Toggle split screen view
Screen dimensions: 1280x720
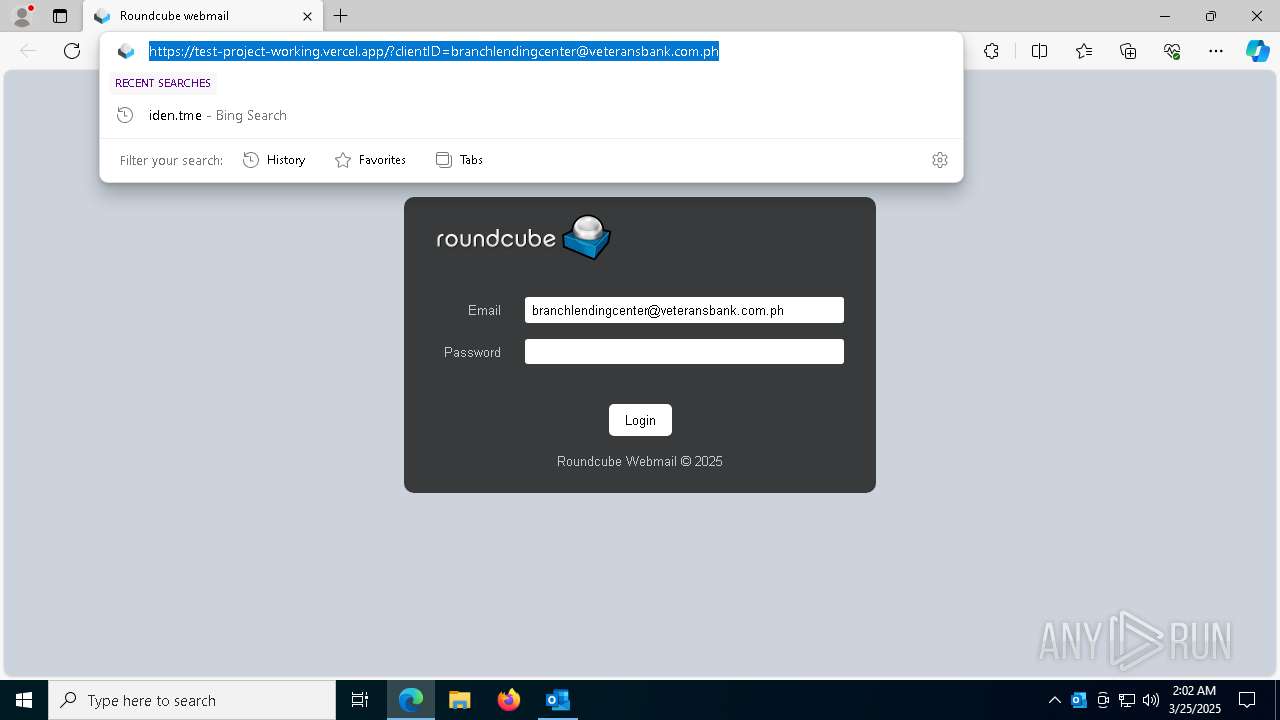(1039, 51)
